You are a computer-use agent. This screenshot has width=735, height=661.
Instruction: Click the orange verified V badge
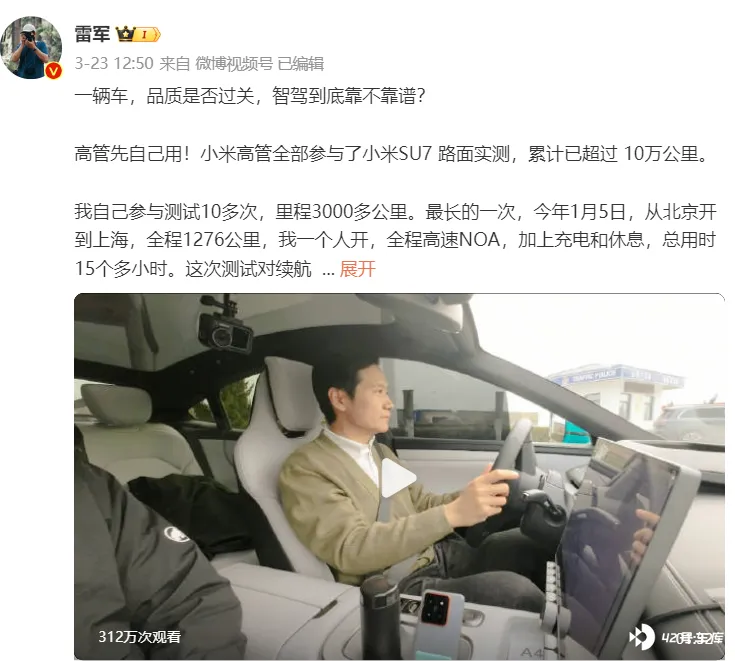coord(54,71)
